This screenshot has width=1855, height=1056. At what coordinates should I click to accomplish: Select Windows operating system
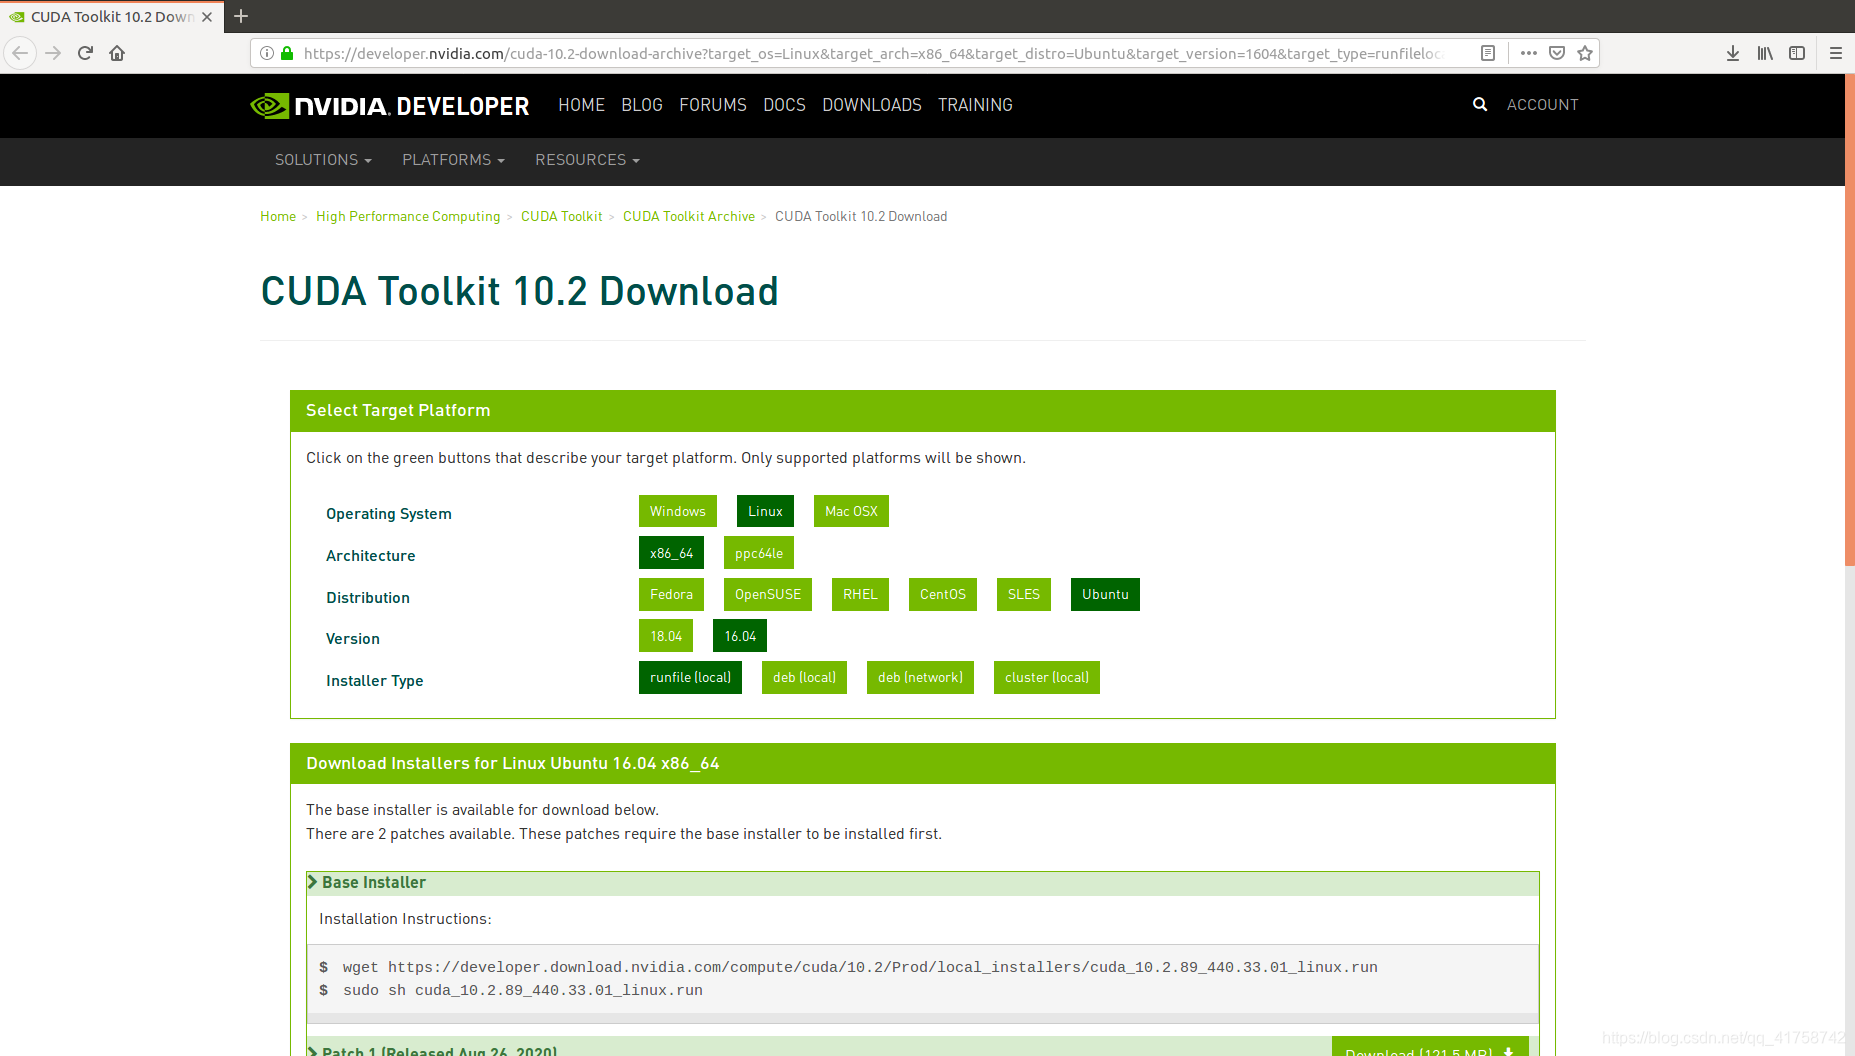678,511
